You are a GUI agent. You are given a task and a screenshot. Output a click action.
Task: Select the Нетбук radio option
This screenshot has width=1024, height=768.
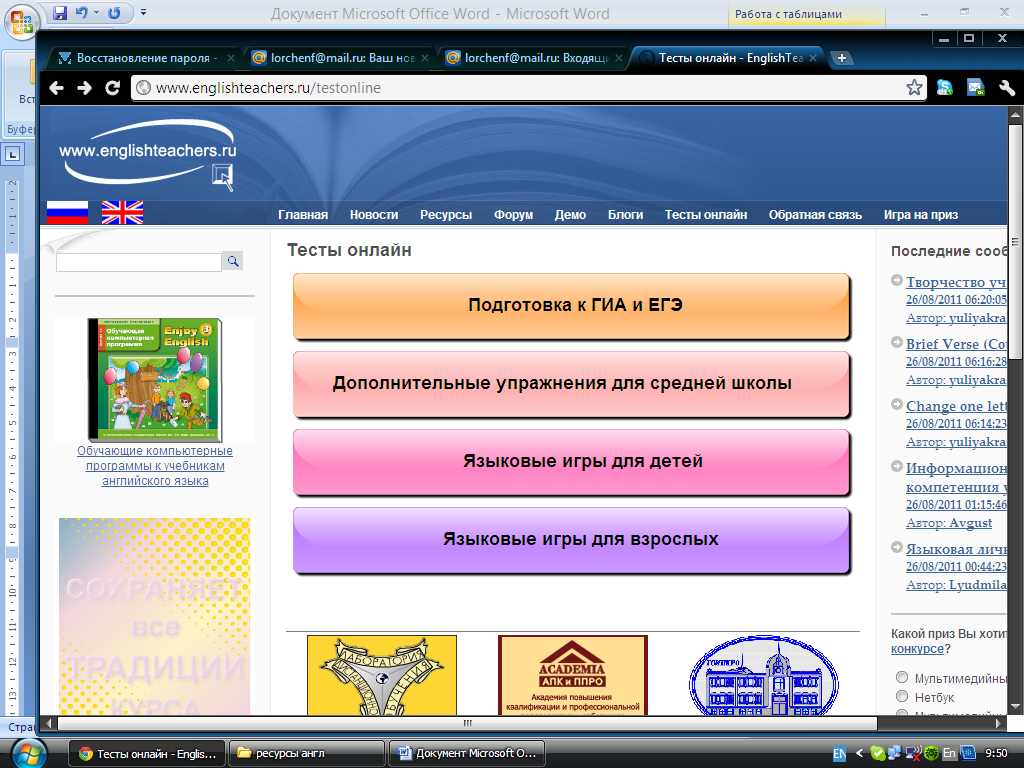tap(902, 696)
